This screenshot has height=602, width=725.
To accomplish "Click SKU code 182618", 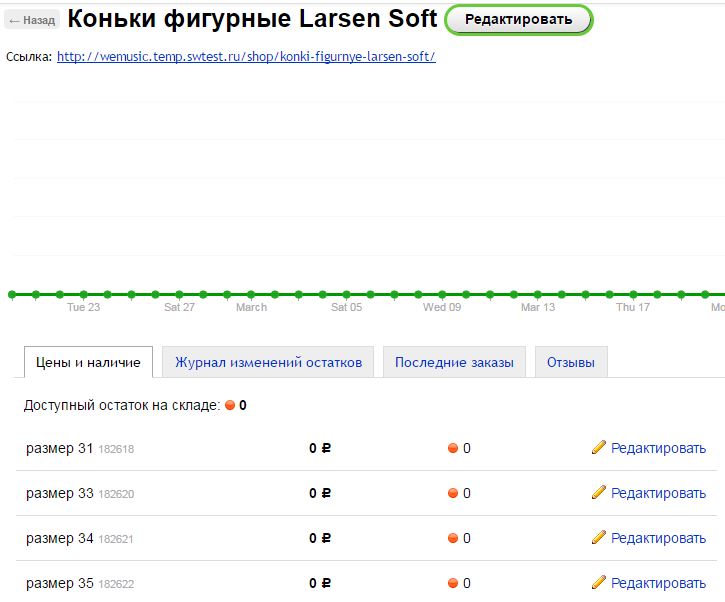I will pyautogui.click(x=116, y=449).
